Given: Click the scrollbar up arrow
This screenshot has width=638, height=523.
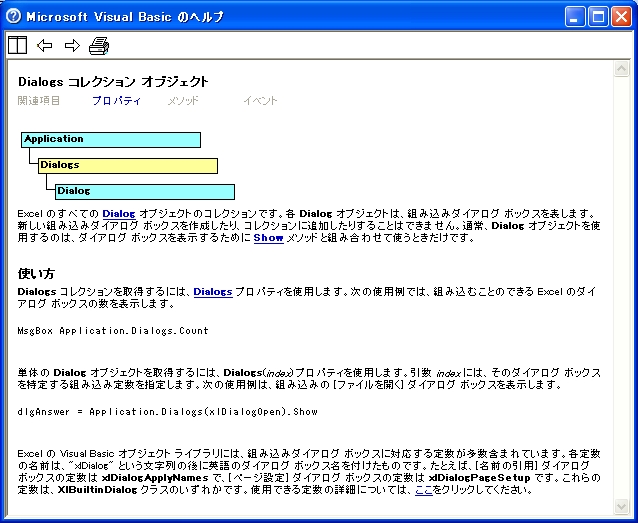Looking at the screenshot, I should click(621, 68).
